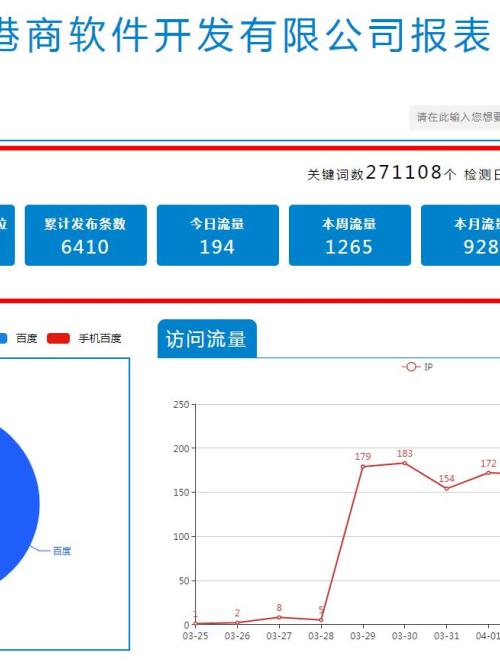Click the 关键词数 label
500x666 pixels.
tap(336, 175)
